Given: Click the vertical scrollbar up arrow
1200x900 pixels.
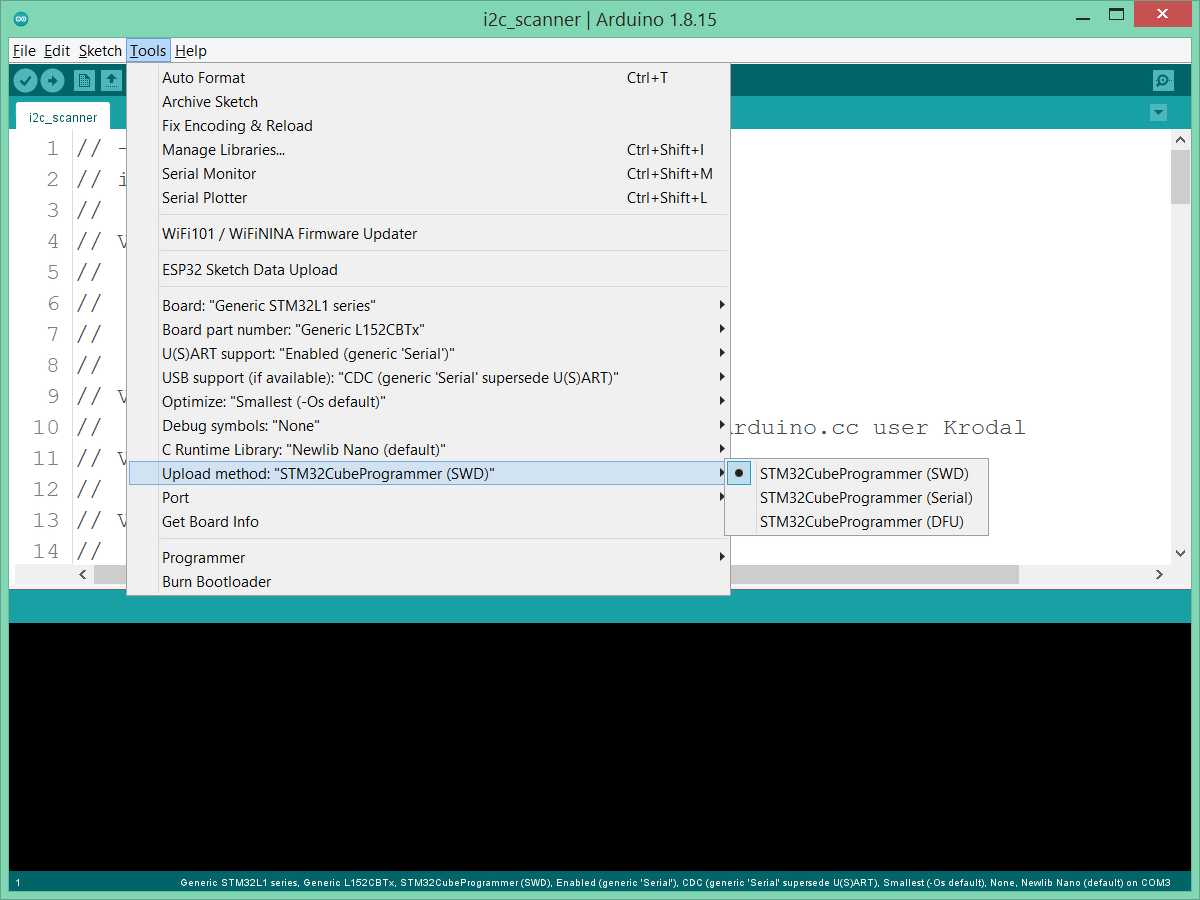Looking at the screenshot, I should [x=1180, y=142].
